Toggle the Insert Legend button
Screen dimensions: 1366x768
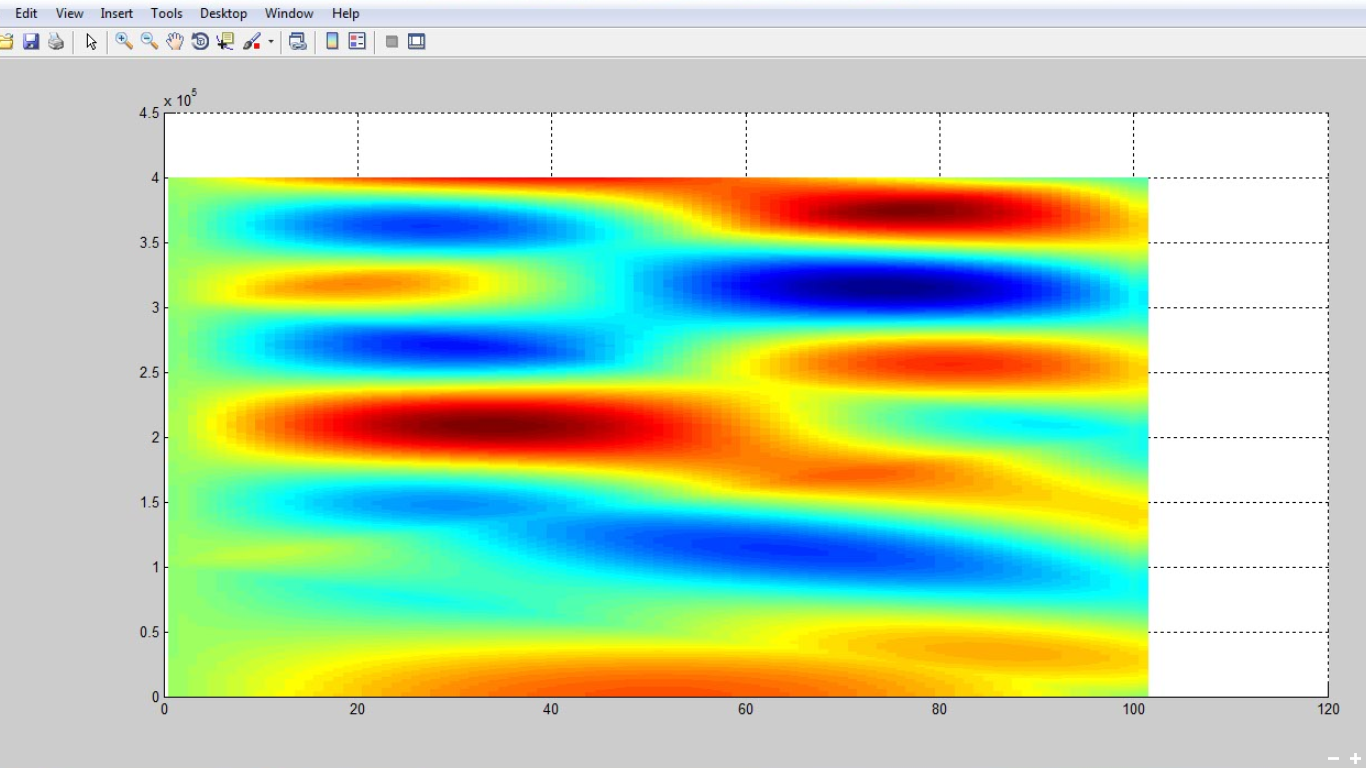coord(357,42)
